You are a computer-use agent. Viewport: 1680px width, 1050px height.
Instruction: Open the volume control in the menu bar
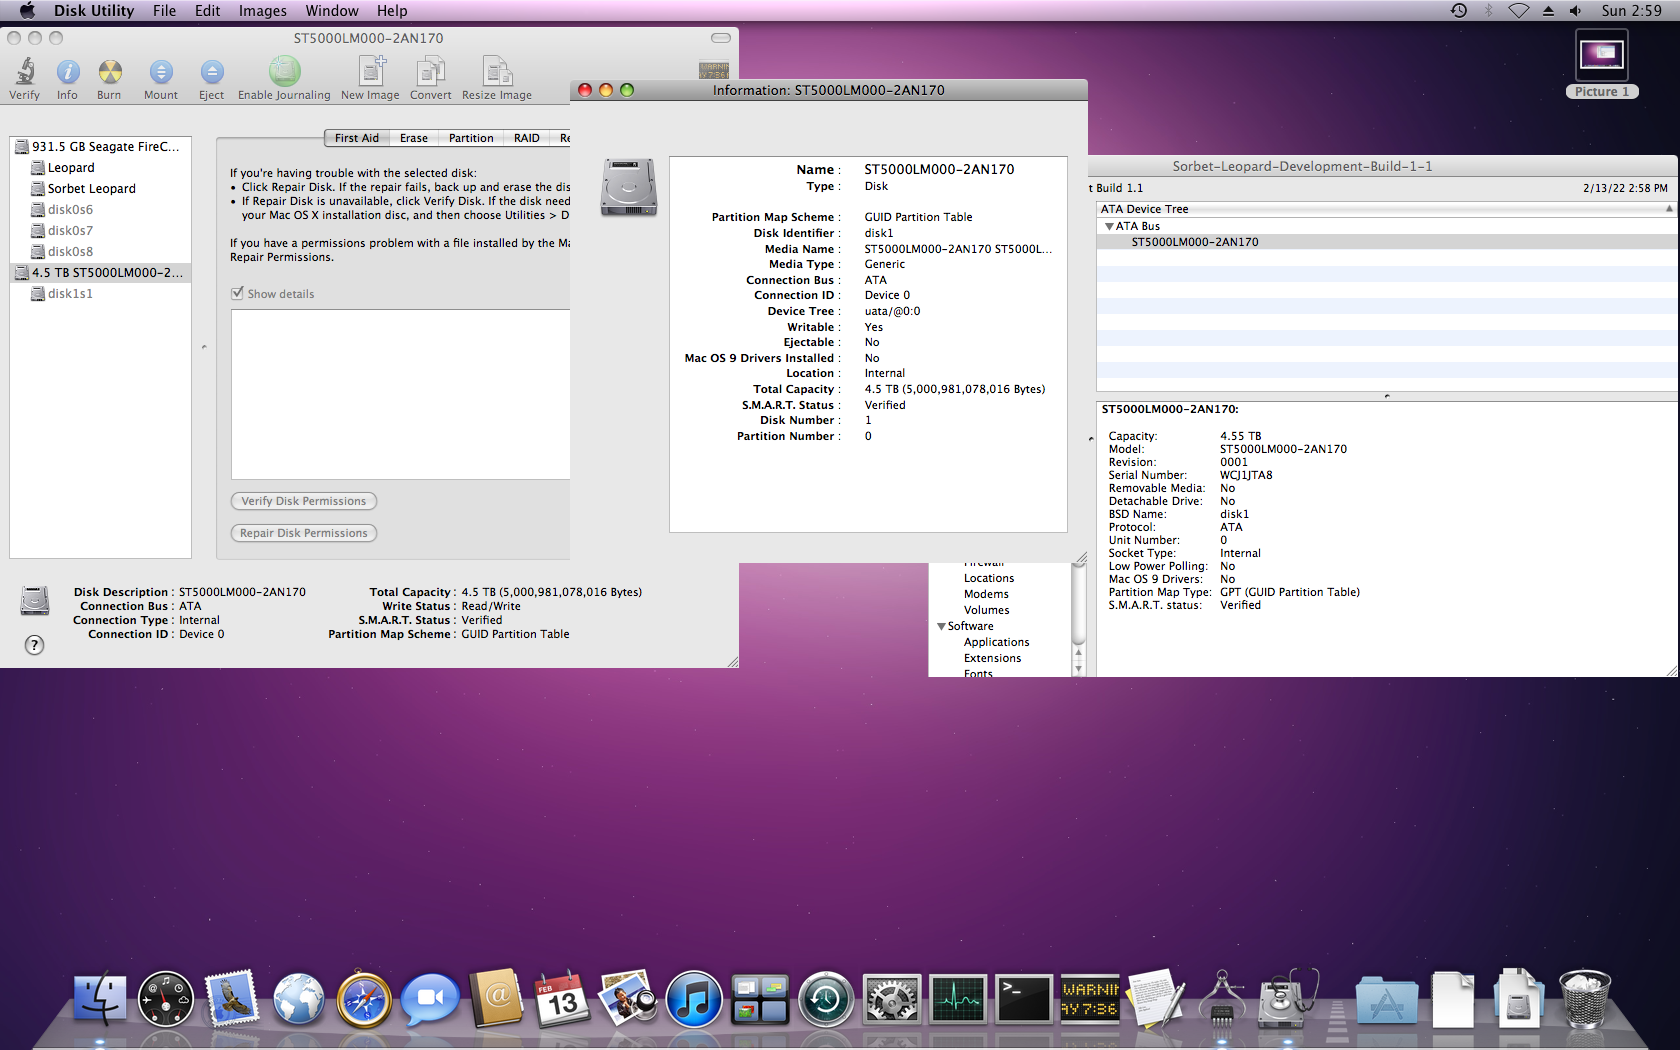coord(1575,11)
